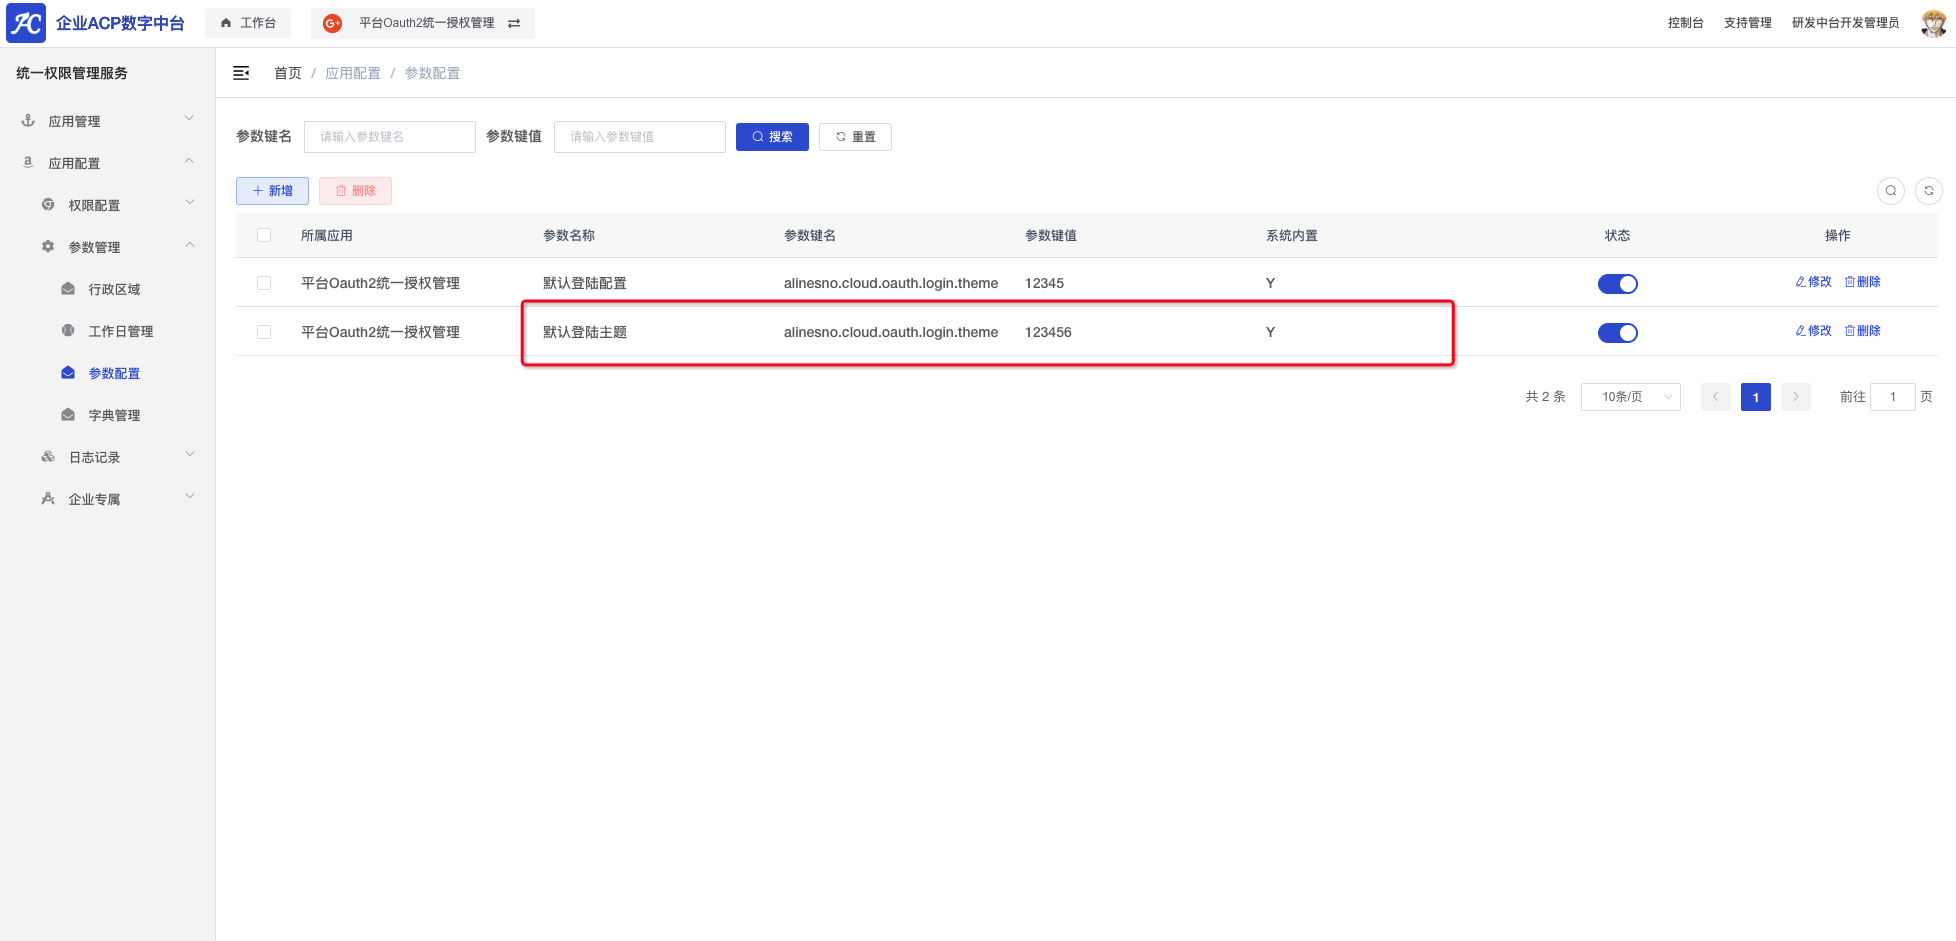Switch to the 工作台 tab
Screen dimensions: 1956x941
point(248,23)
